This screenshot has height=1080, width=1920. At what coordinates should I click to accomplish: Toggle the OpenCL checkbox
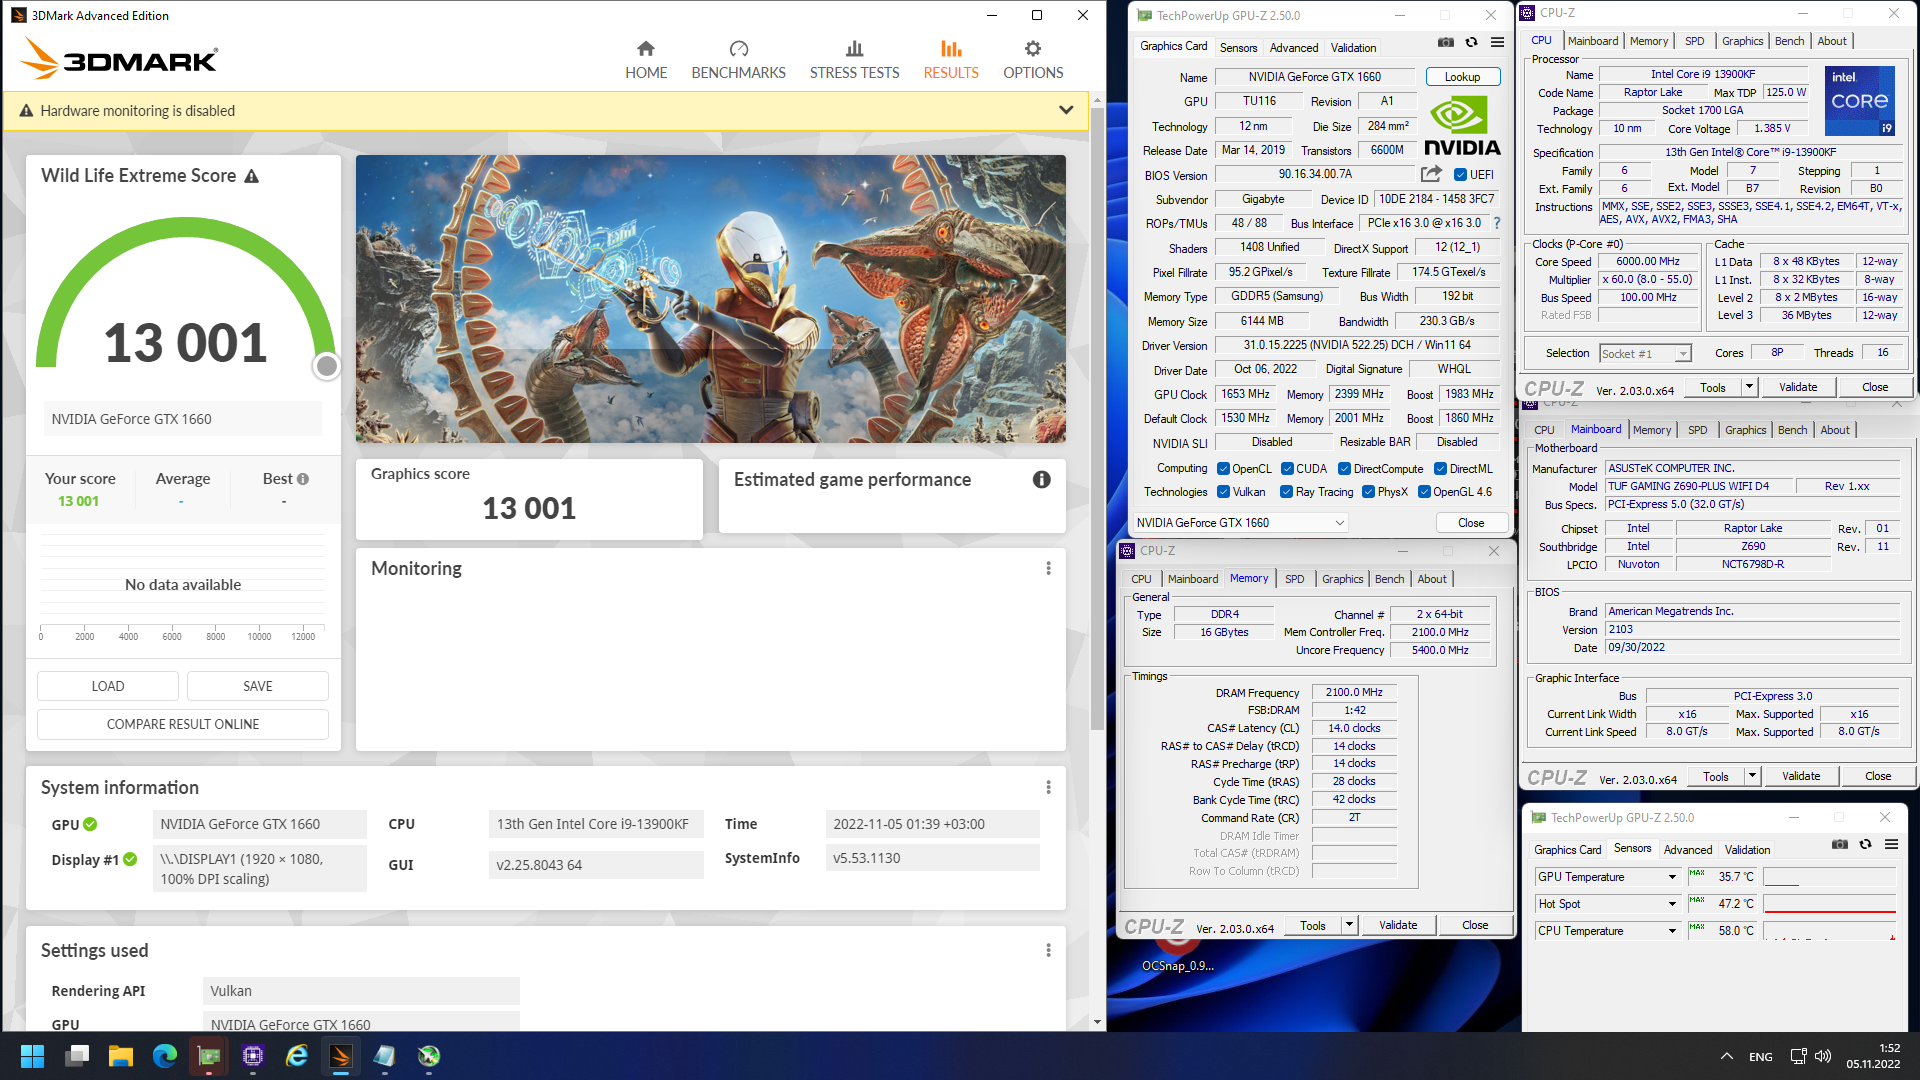point(1223,469)
